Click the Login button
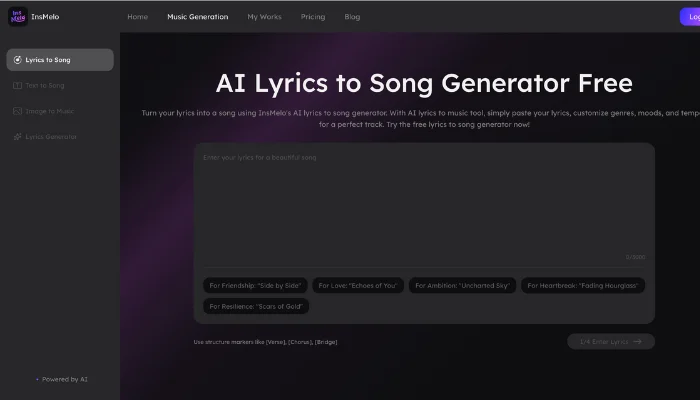This screenshot has height=400, width=700. (x=690, y=17)
